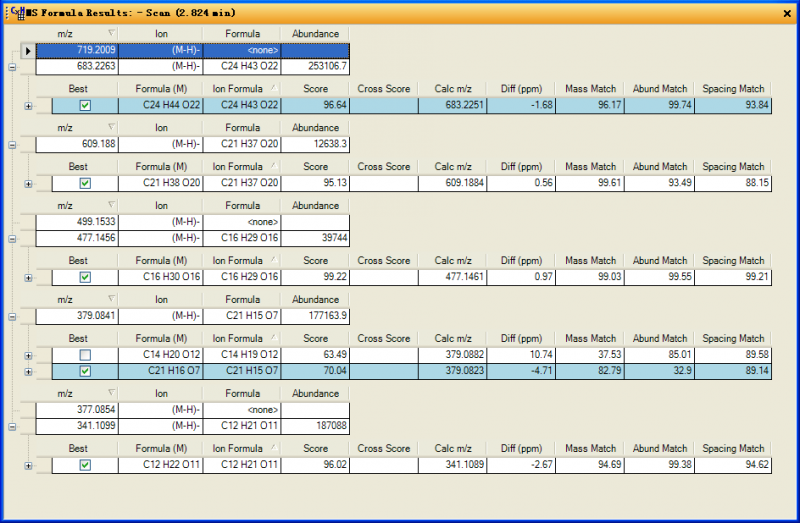Click Mass Match value 37.53

(590, 355)
